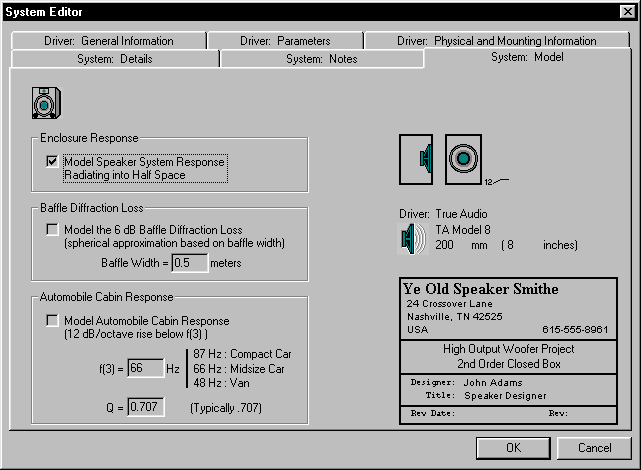The width and height of the screenshot is (641, 470).
Task: Click the 'Rev Date:' label
Action: coord(433,413)
